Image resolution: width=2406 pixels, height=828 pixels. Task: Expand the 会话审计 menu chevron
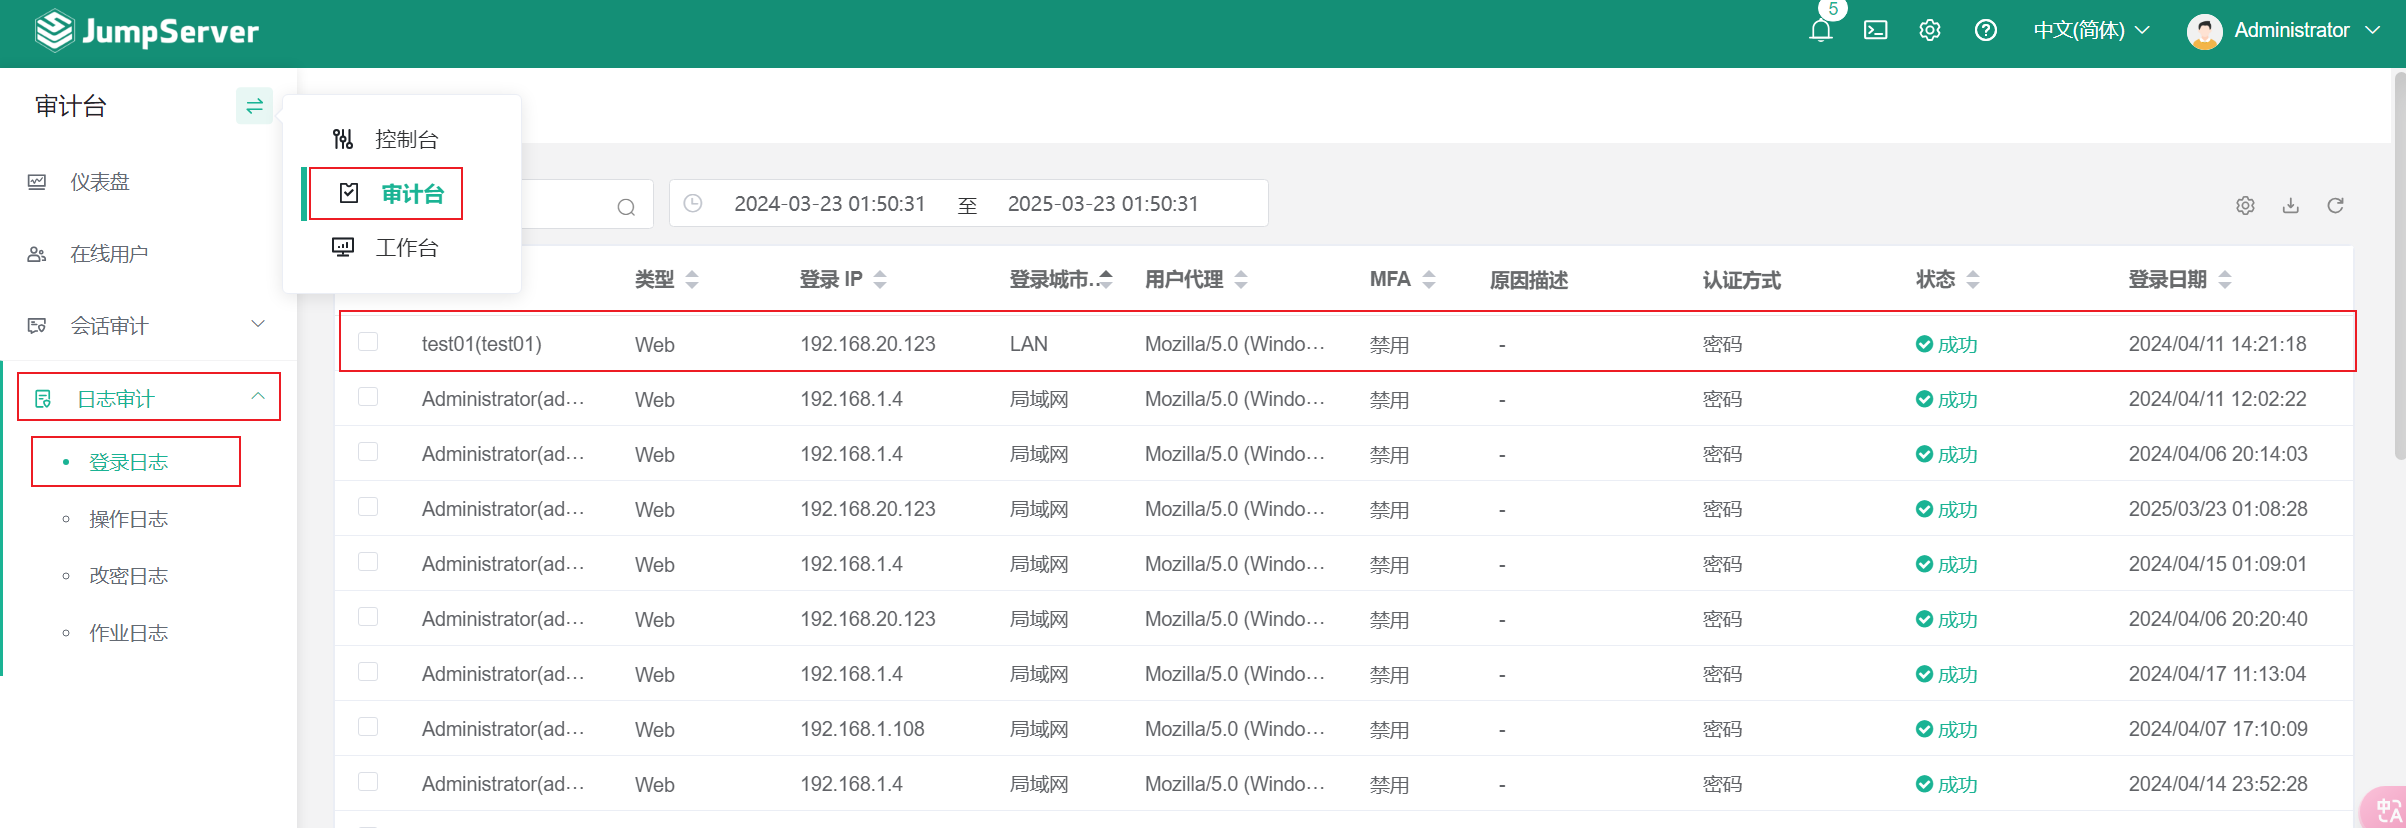click(258, 324)
